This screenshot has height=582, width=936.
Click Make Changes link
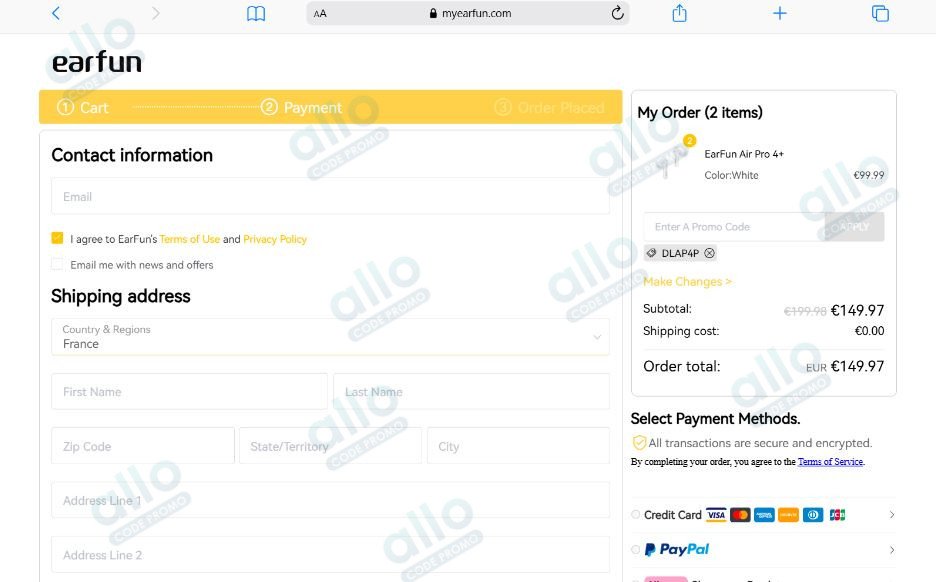click(687, 281)
